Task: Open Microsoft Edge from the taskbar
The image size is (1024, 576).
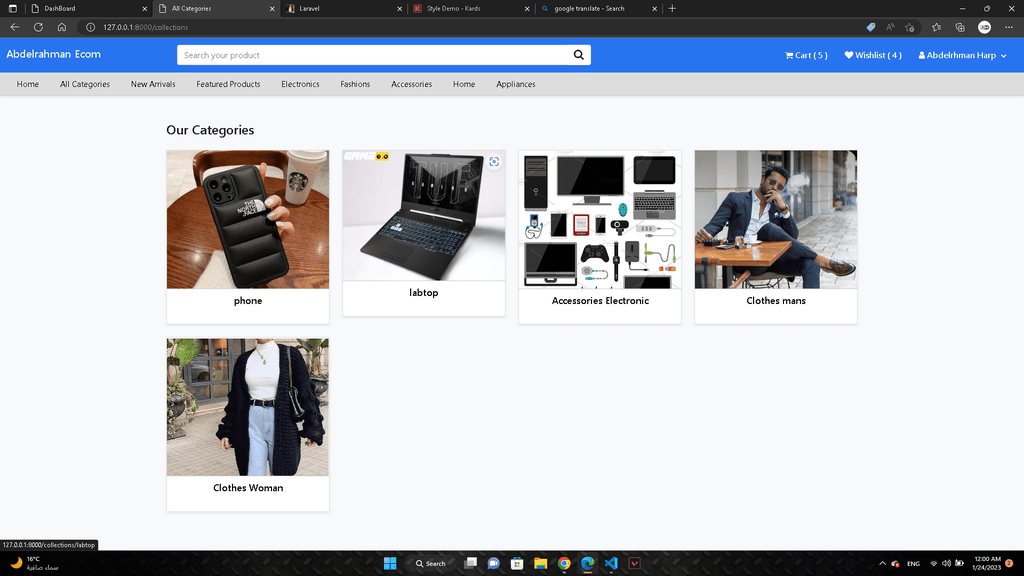Action: pyautogui.click(x=587, y=563)
